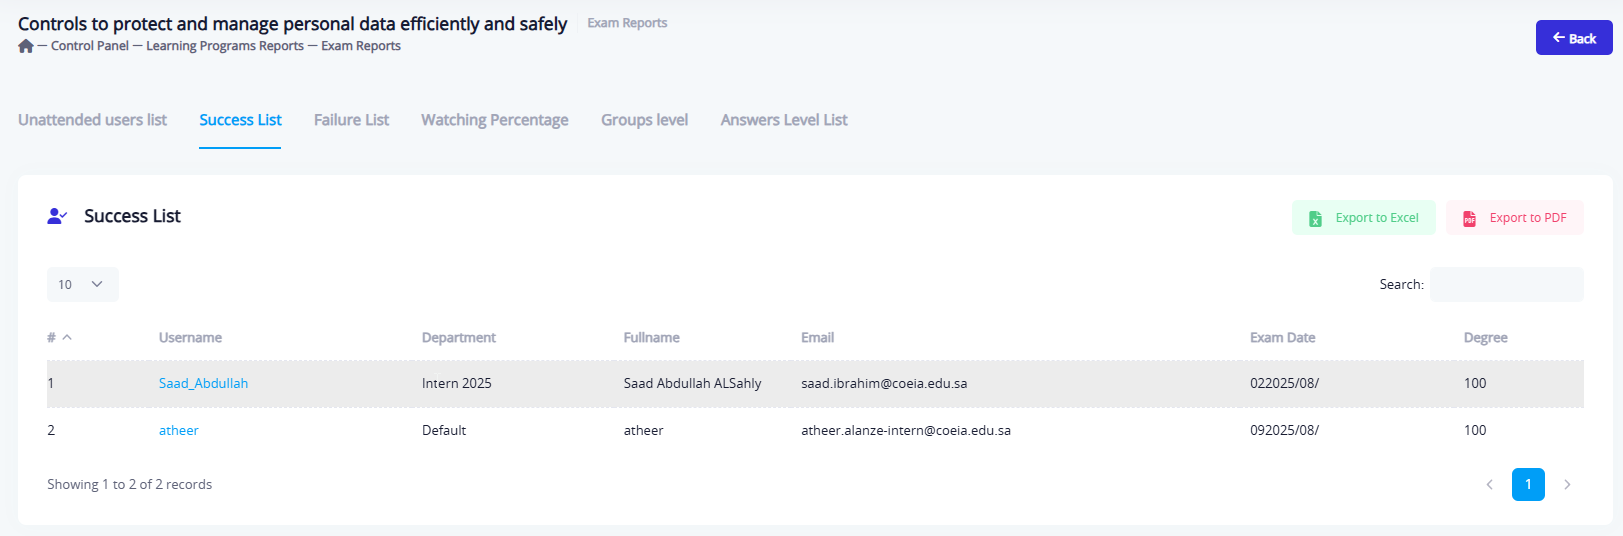Click department cell Default
Viewport: 1623px width, 536px height.
click(444, 430)
